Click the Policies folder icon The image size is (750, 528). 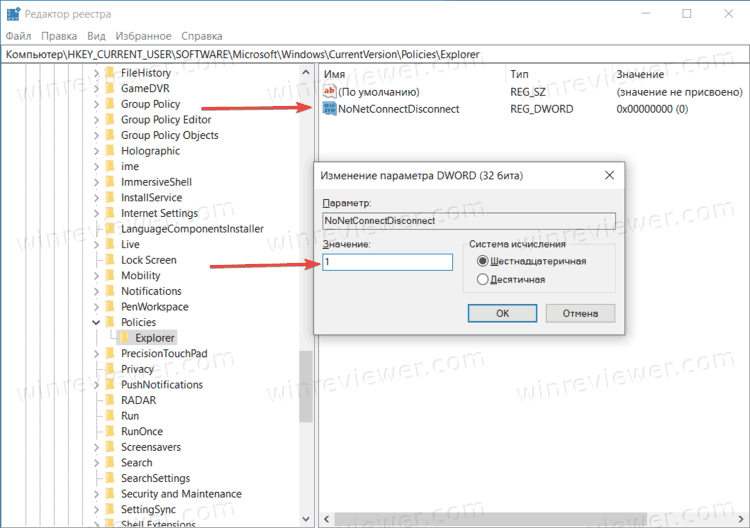(110, 322)
